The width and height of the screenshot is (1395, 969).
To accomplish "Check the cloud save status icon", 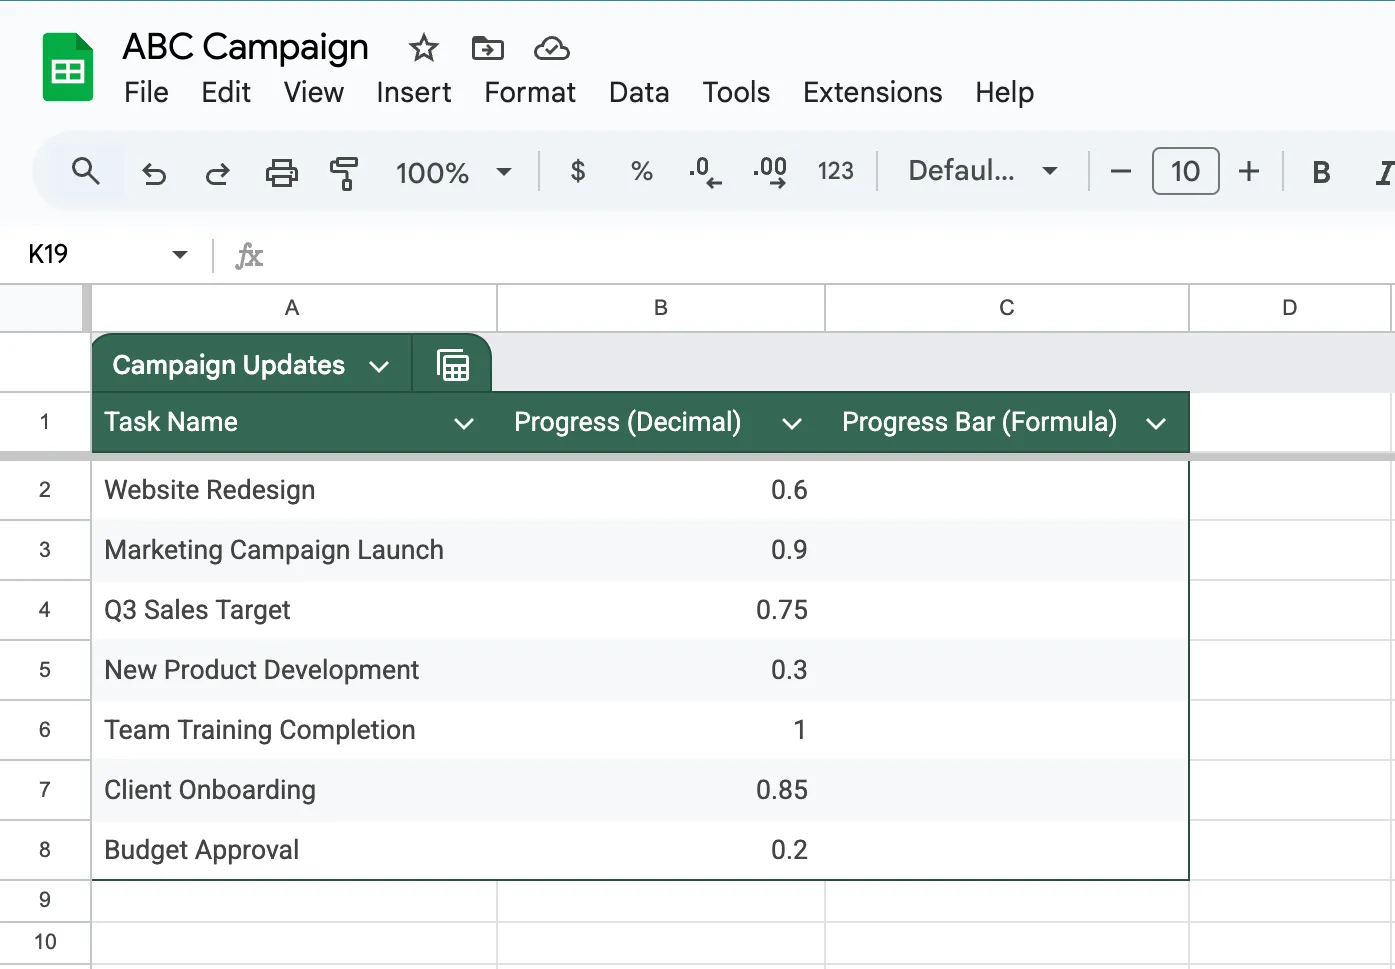I will (552, 48).
